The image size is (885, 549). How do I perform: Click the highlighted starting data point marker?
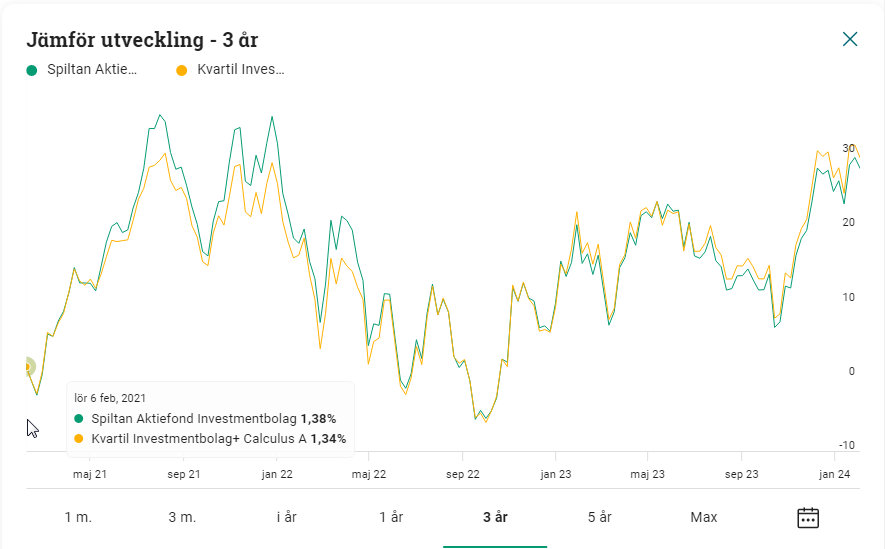click(x=27, y=368)
